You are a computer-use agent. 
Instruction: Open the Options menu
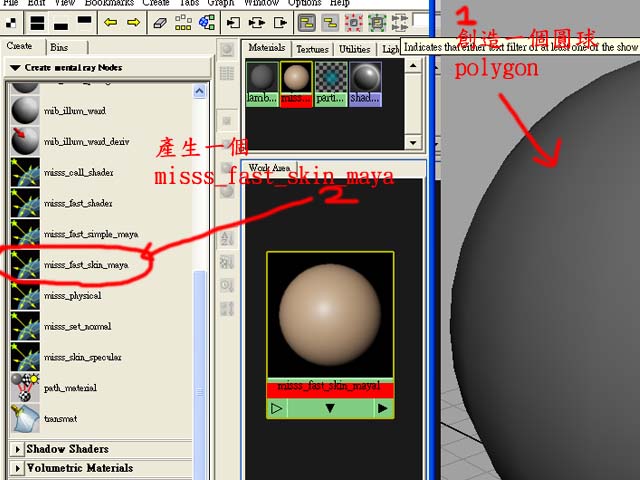coord(304,3)
